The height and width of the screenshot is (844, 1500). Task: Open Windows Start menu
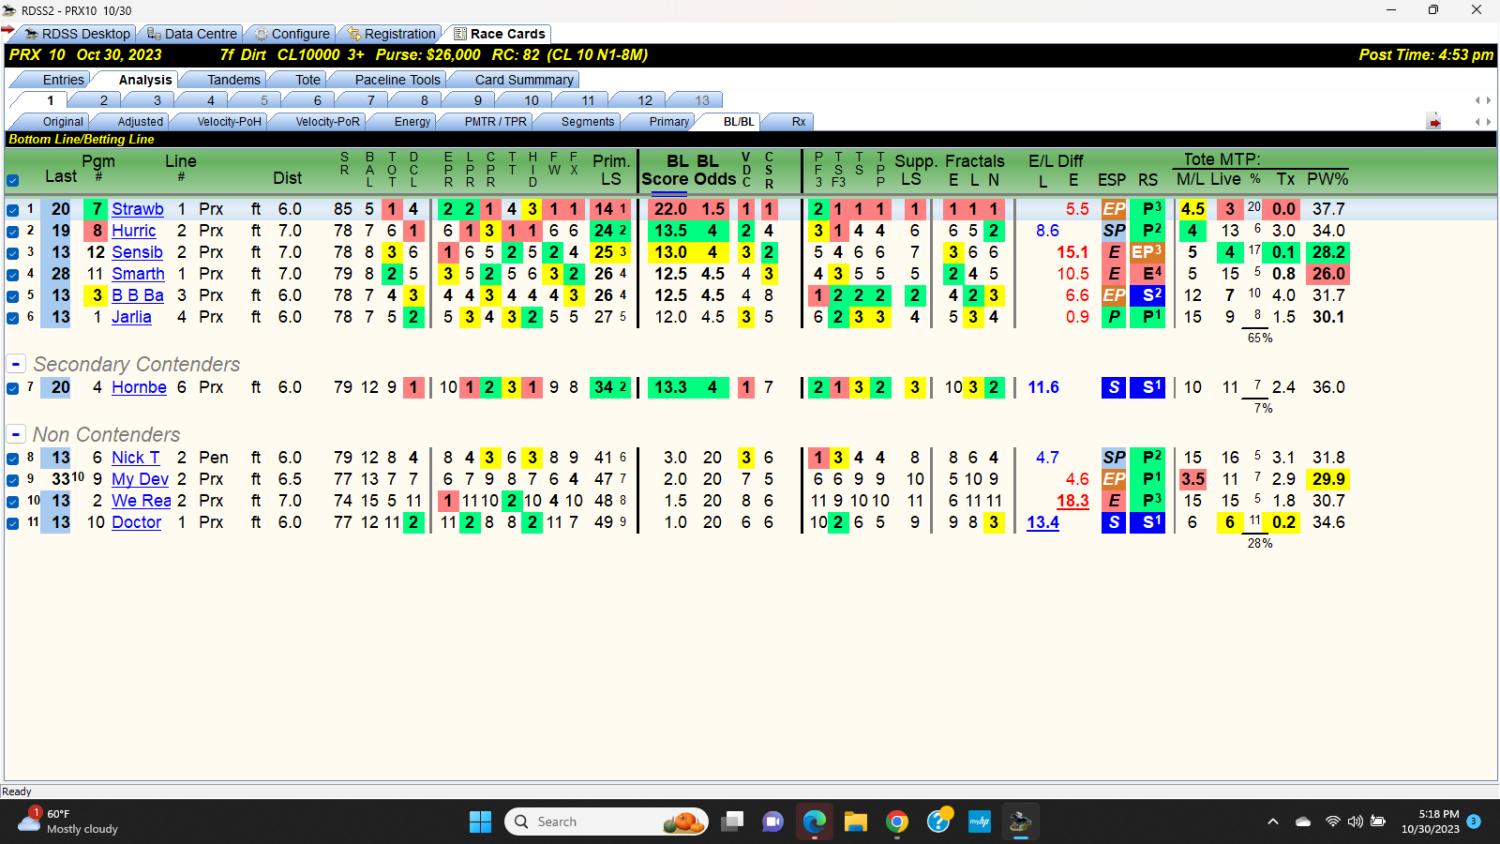pyautogui.click(x=480, y=822)
